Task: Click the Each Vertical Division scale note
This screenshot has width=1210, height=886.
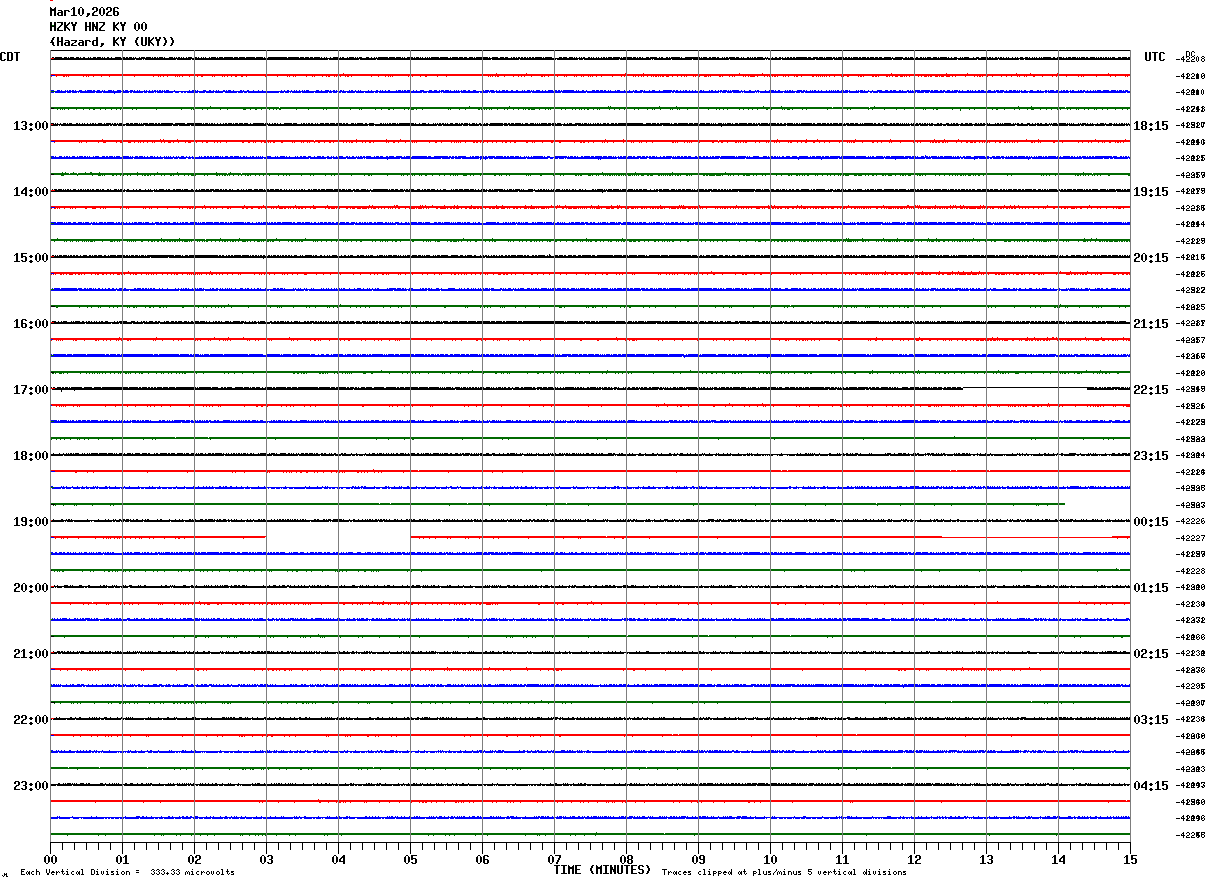Action: point(127,873)
